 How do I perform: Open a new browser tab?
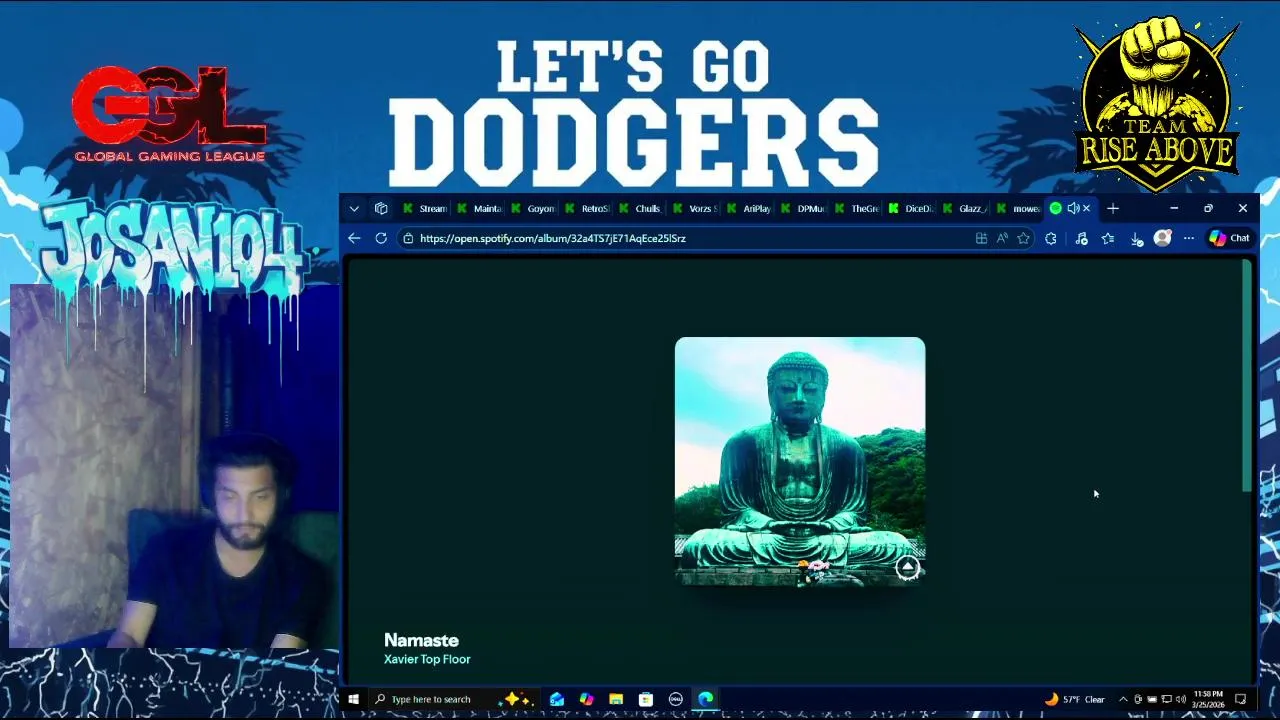point(1113,208)
